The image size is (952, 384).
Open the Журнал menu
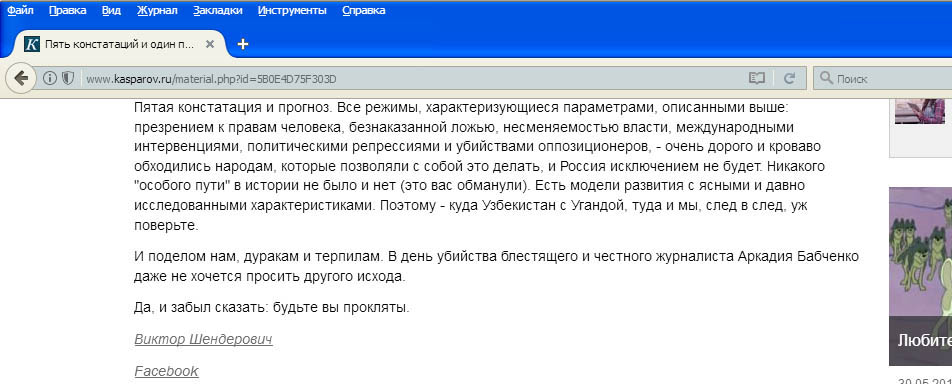point(157,10)
